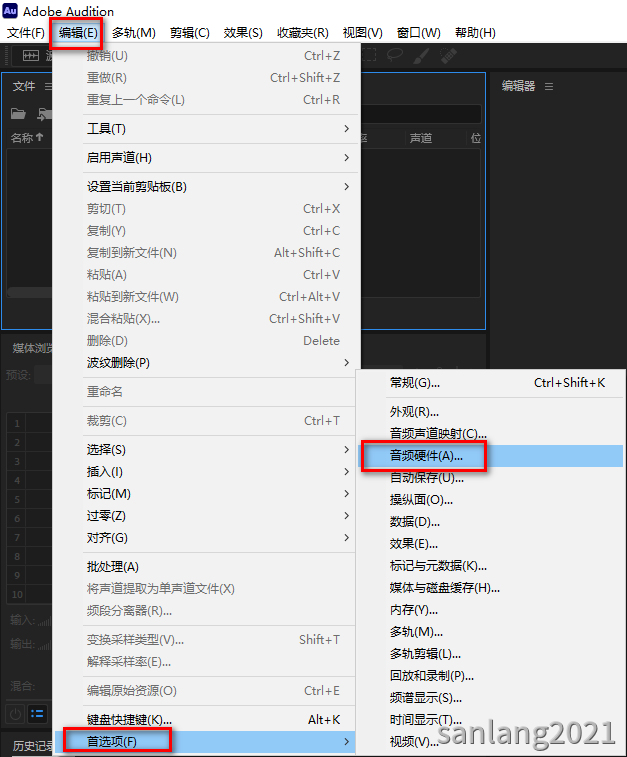
Task: Open 多轨剪辑(L)... preferences
Action: (x=491, y=654)
